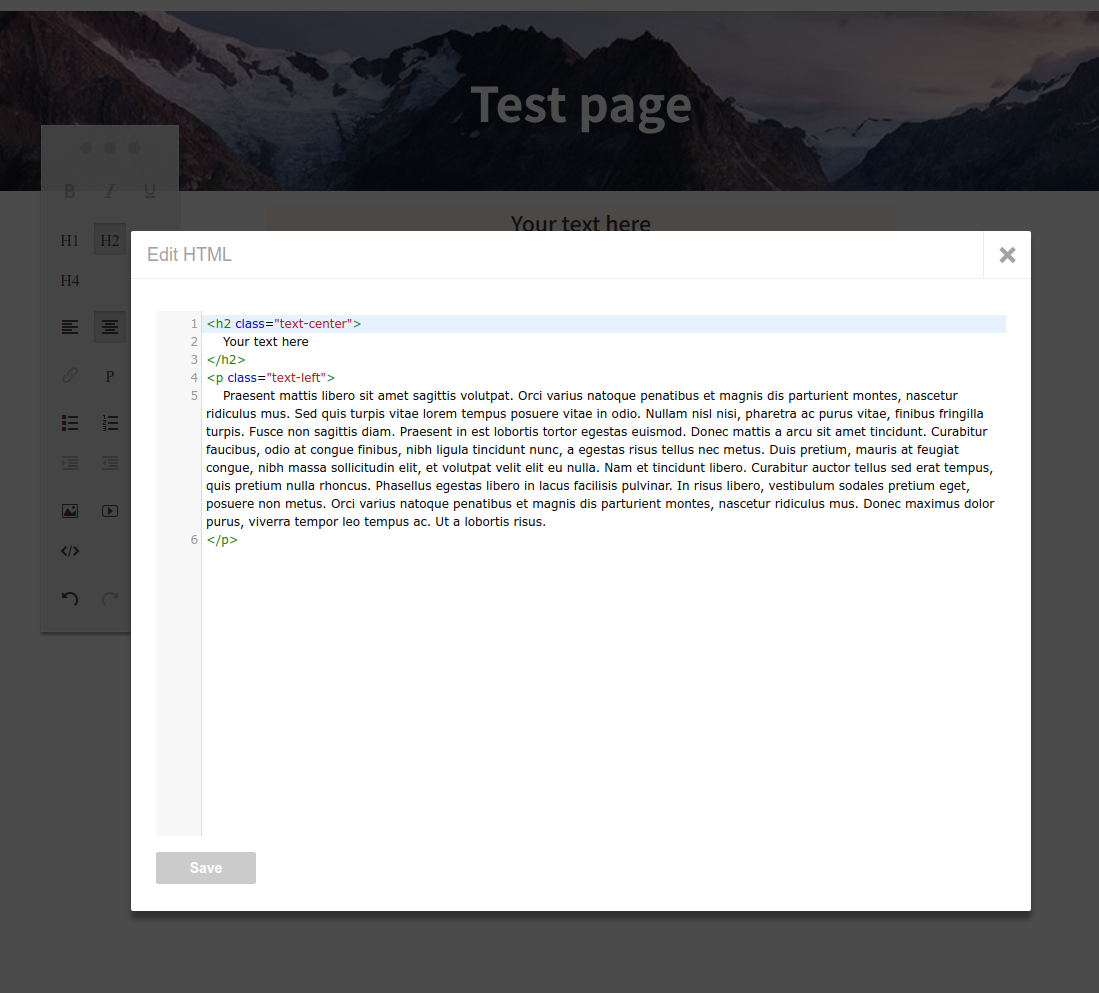Increase indent using the indent icon

click(69, 463)
